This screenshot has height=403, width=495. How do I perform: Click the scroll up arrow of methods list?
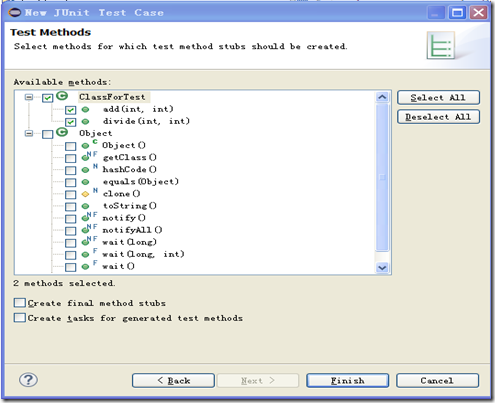[x=382, y=97]
